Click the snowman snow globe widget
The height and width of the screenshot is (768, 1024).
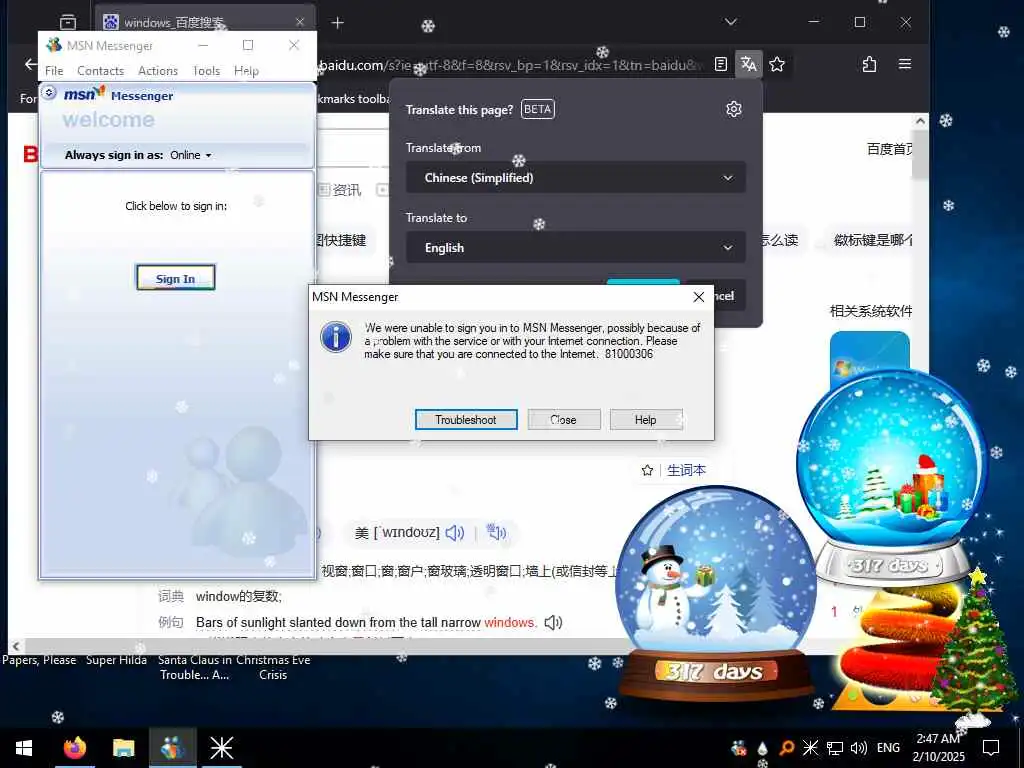click(x=716, y=591)
